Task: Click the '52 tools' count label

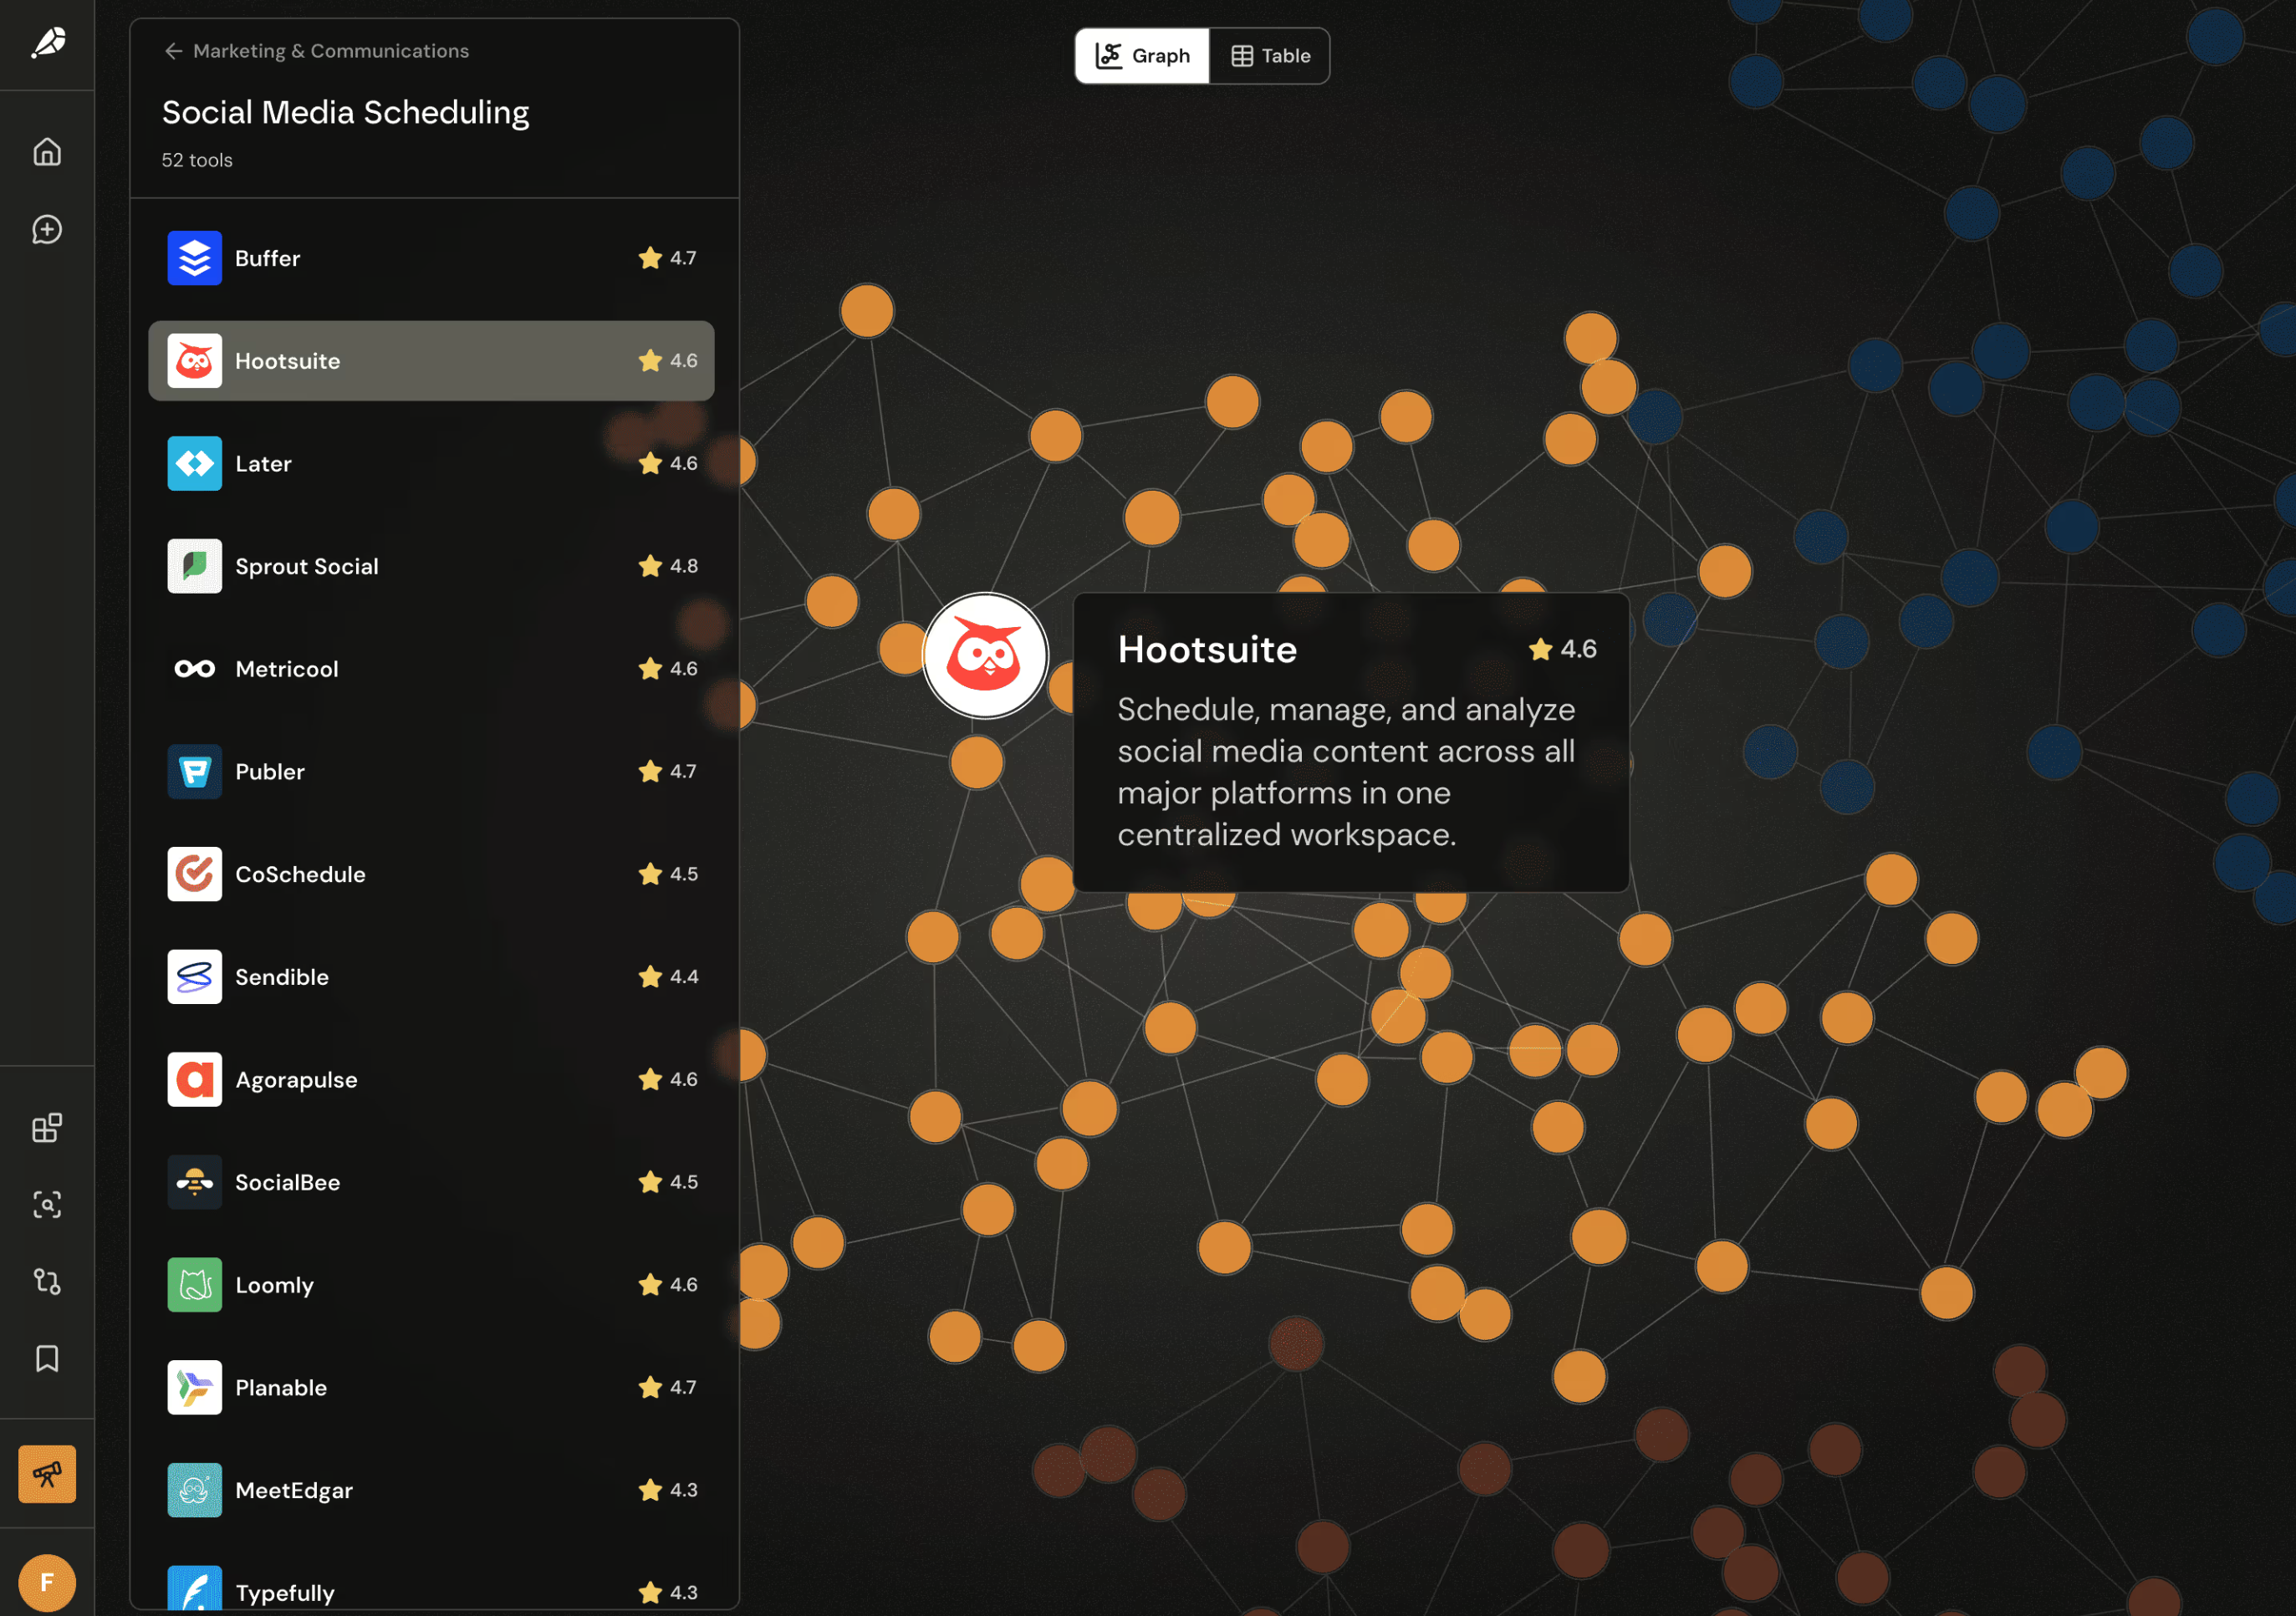Action: (x=197, y=160)
